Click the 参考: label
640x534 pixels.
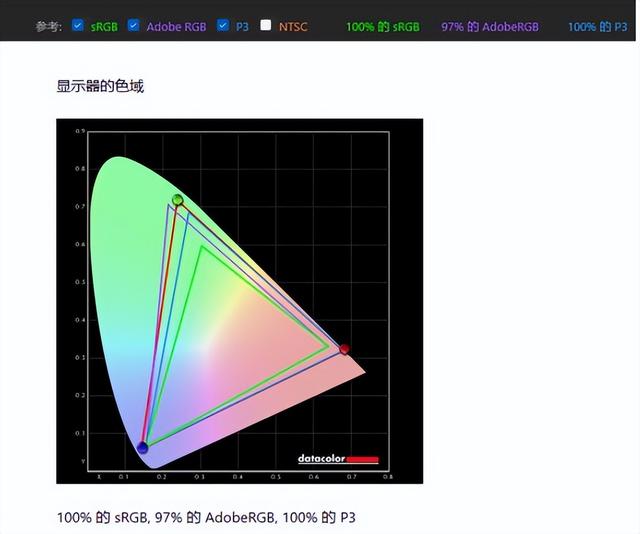[x=49, y=27]
